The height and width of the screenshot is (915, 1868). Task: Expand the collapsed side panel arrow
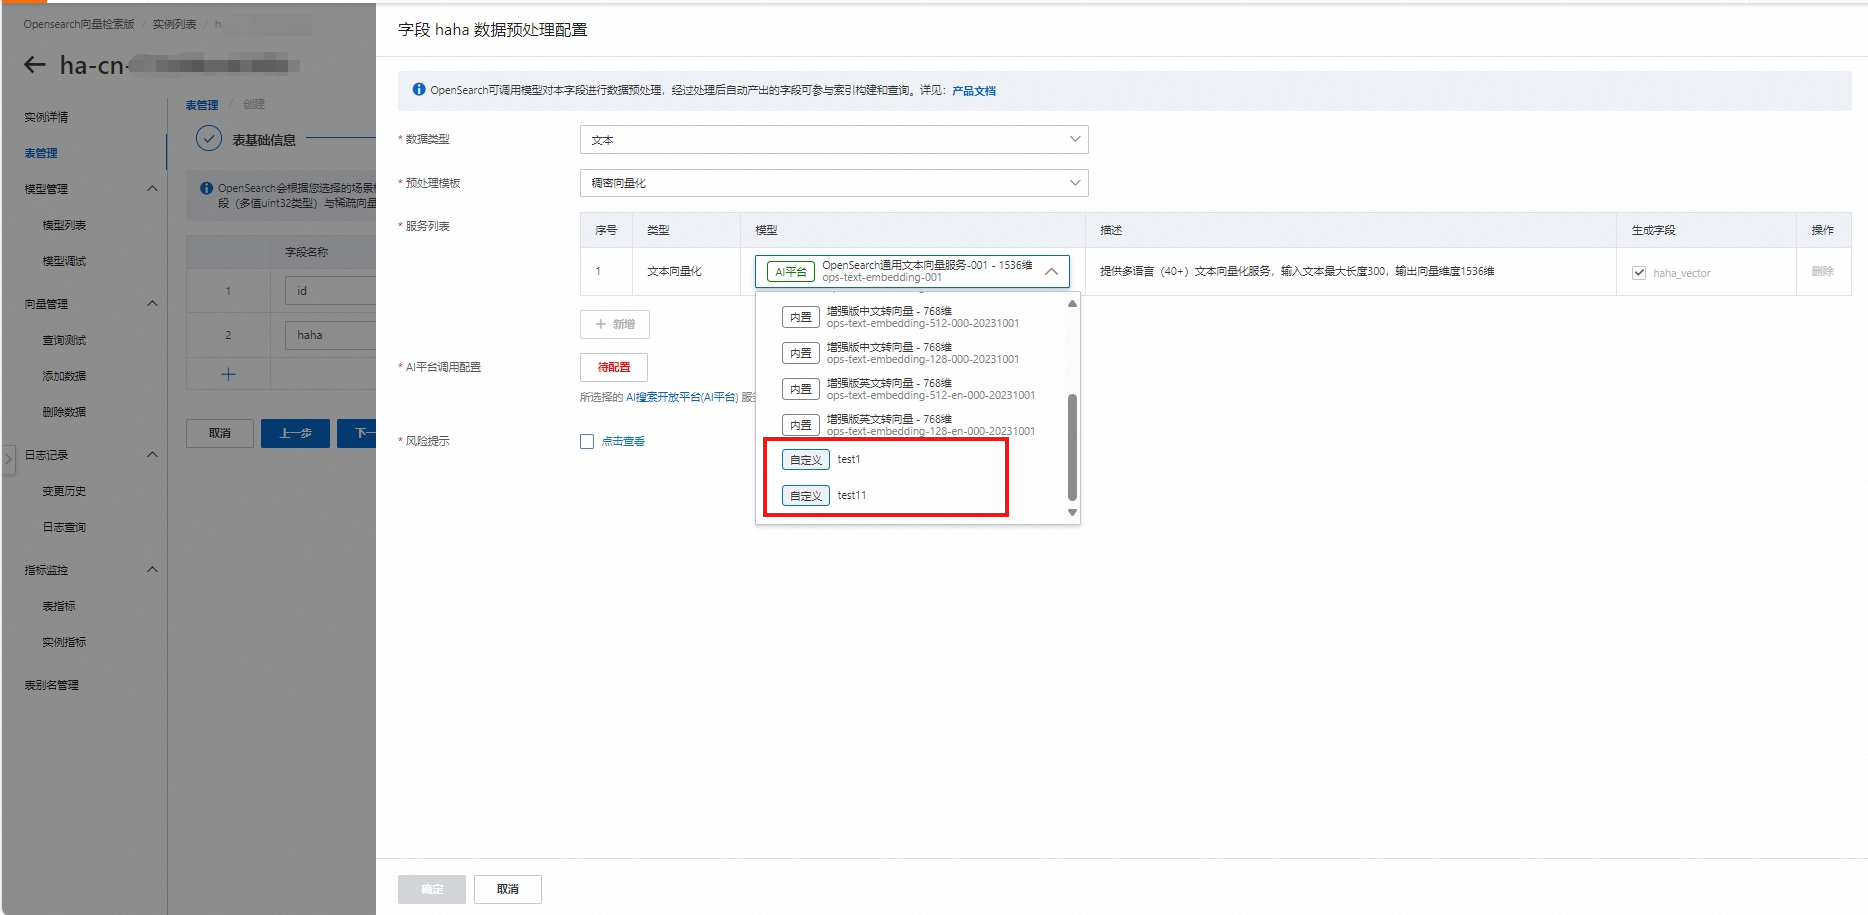(x=8, y=459)
